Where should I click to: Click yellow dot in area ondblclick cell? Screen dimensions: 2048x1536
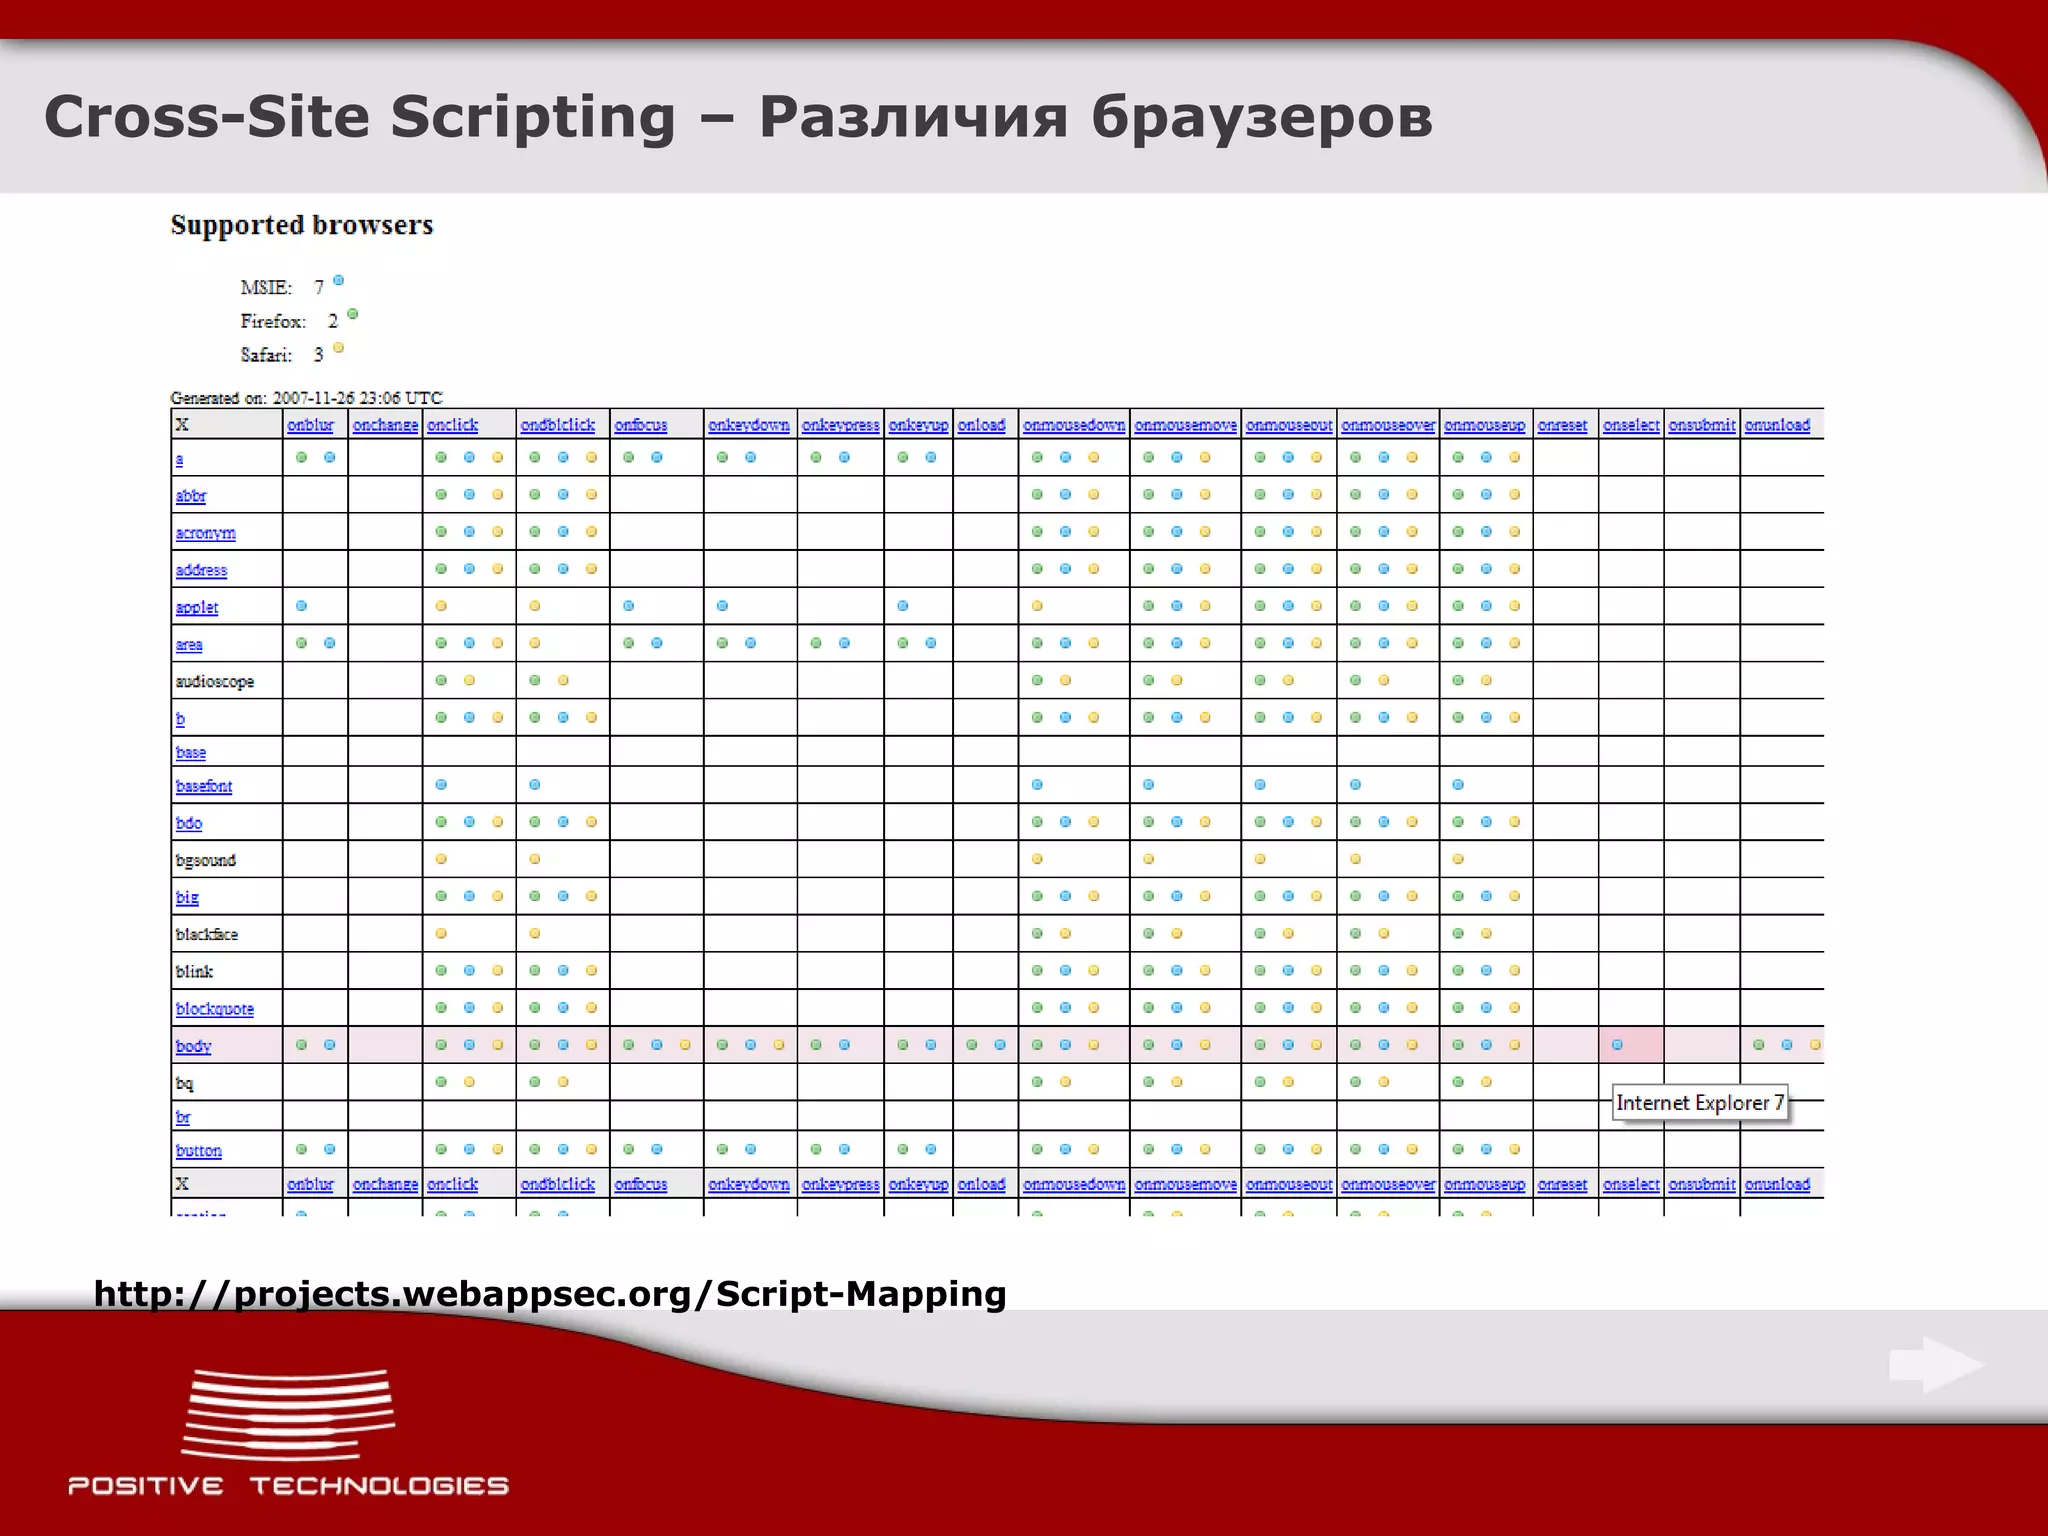(x=535, y=643)
